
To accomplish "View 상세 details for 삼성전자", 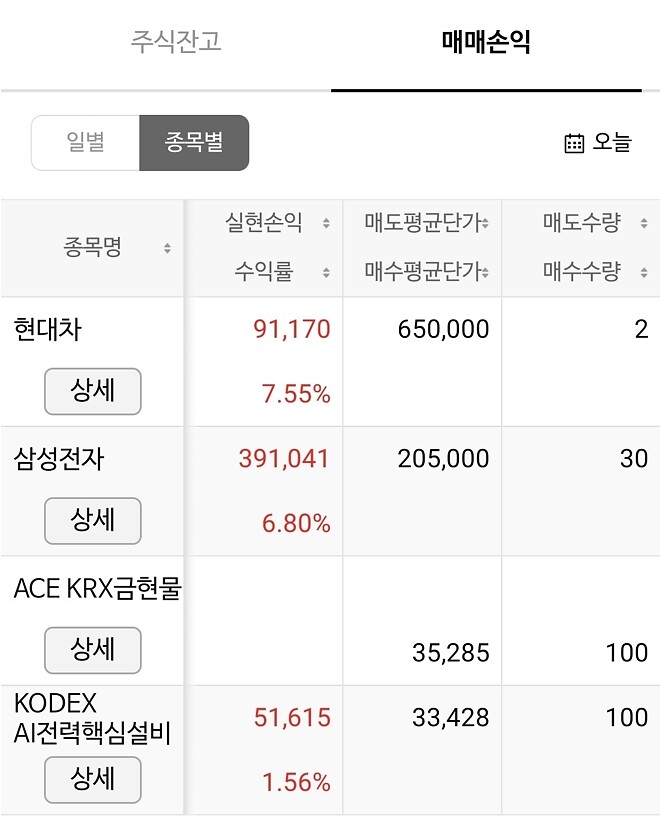I will click(92, 520).
